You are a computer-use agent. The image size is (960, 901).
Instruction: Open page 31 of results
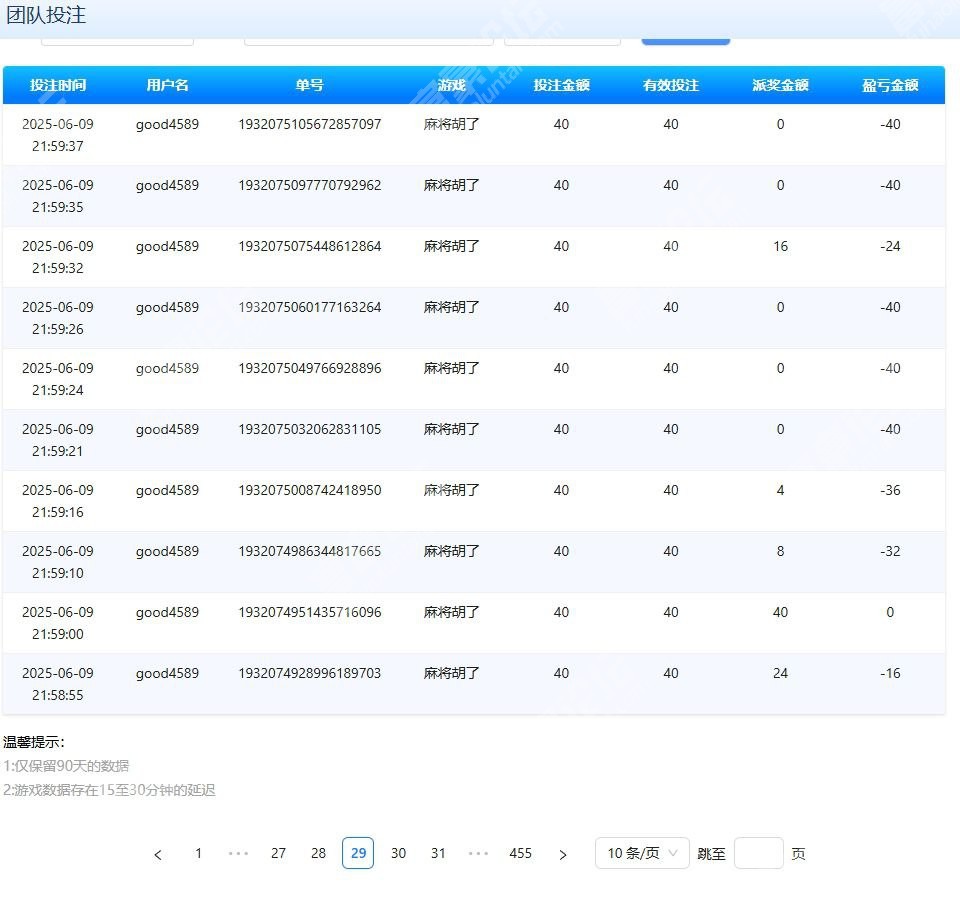point(438,853)
